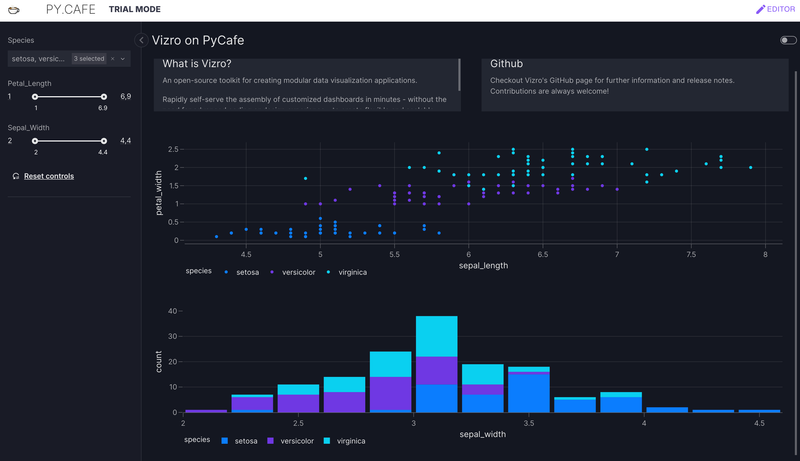
Task: Click Sepal_Width lower value field showing 2
Action: [12, 141]
